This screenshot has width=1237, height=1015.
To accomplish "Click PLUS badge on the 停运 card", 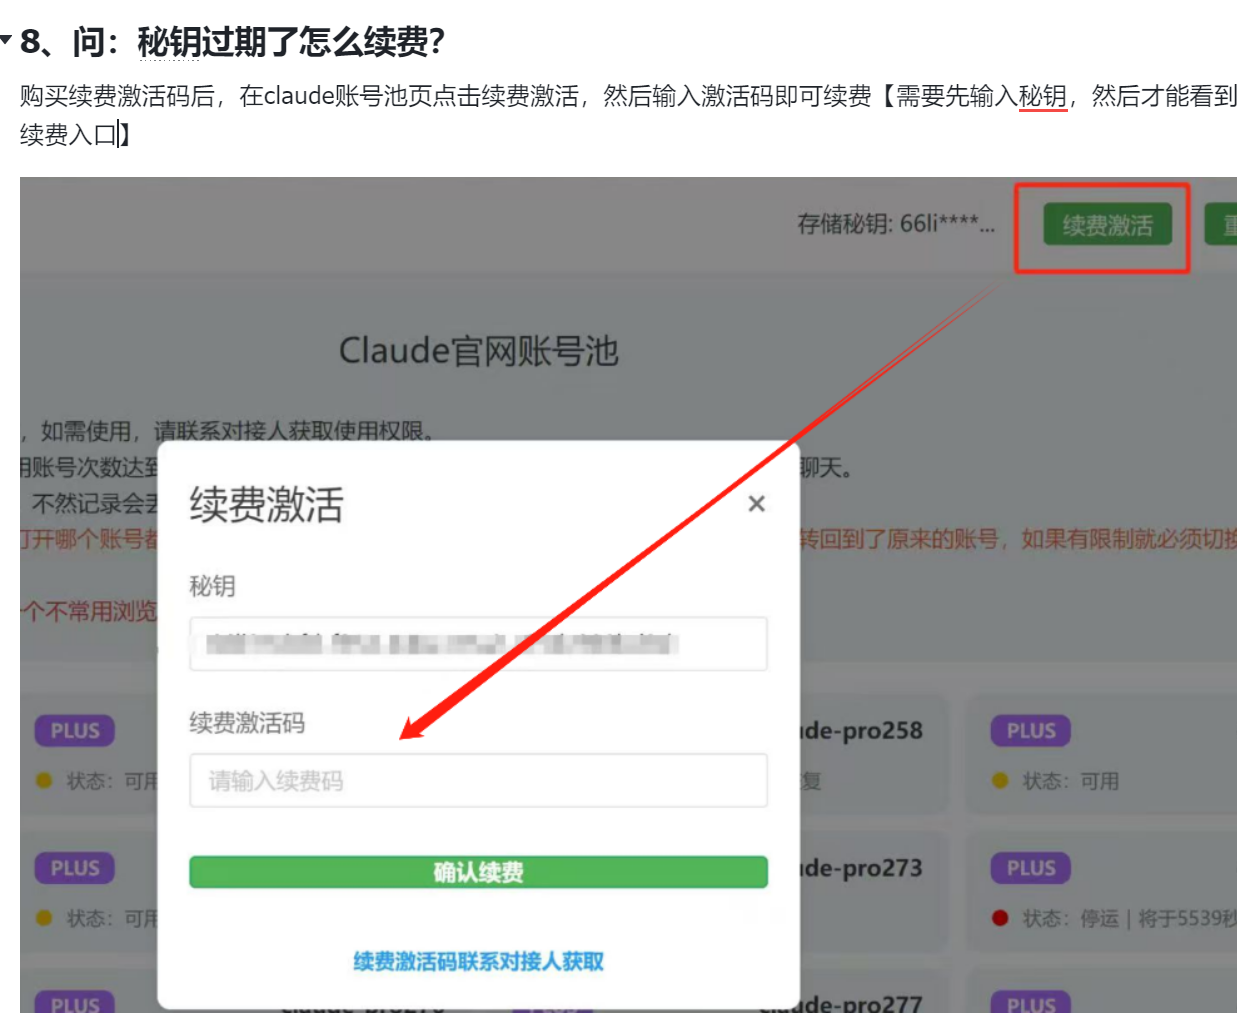I will click(1031, 868).
